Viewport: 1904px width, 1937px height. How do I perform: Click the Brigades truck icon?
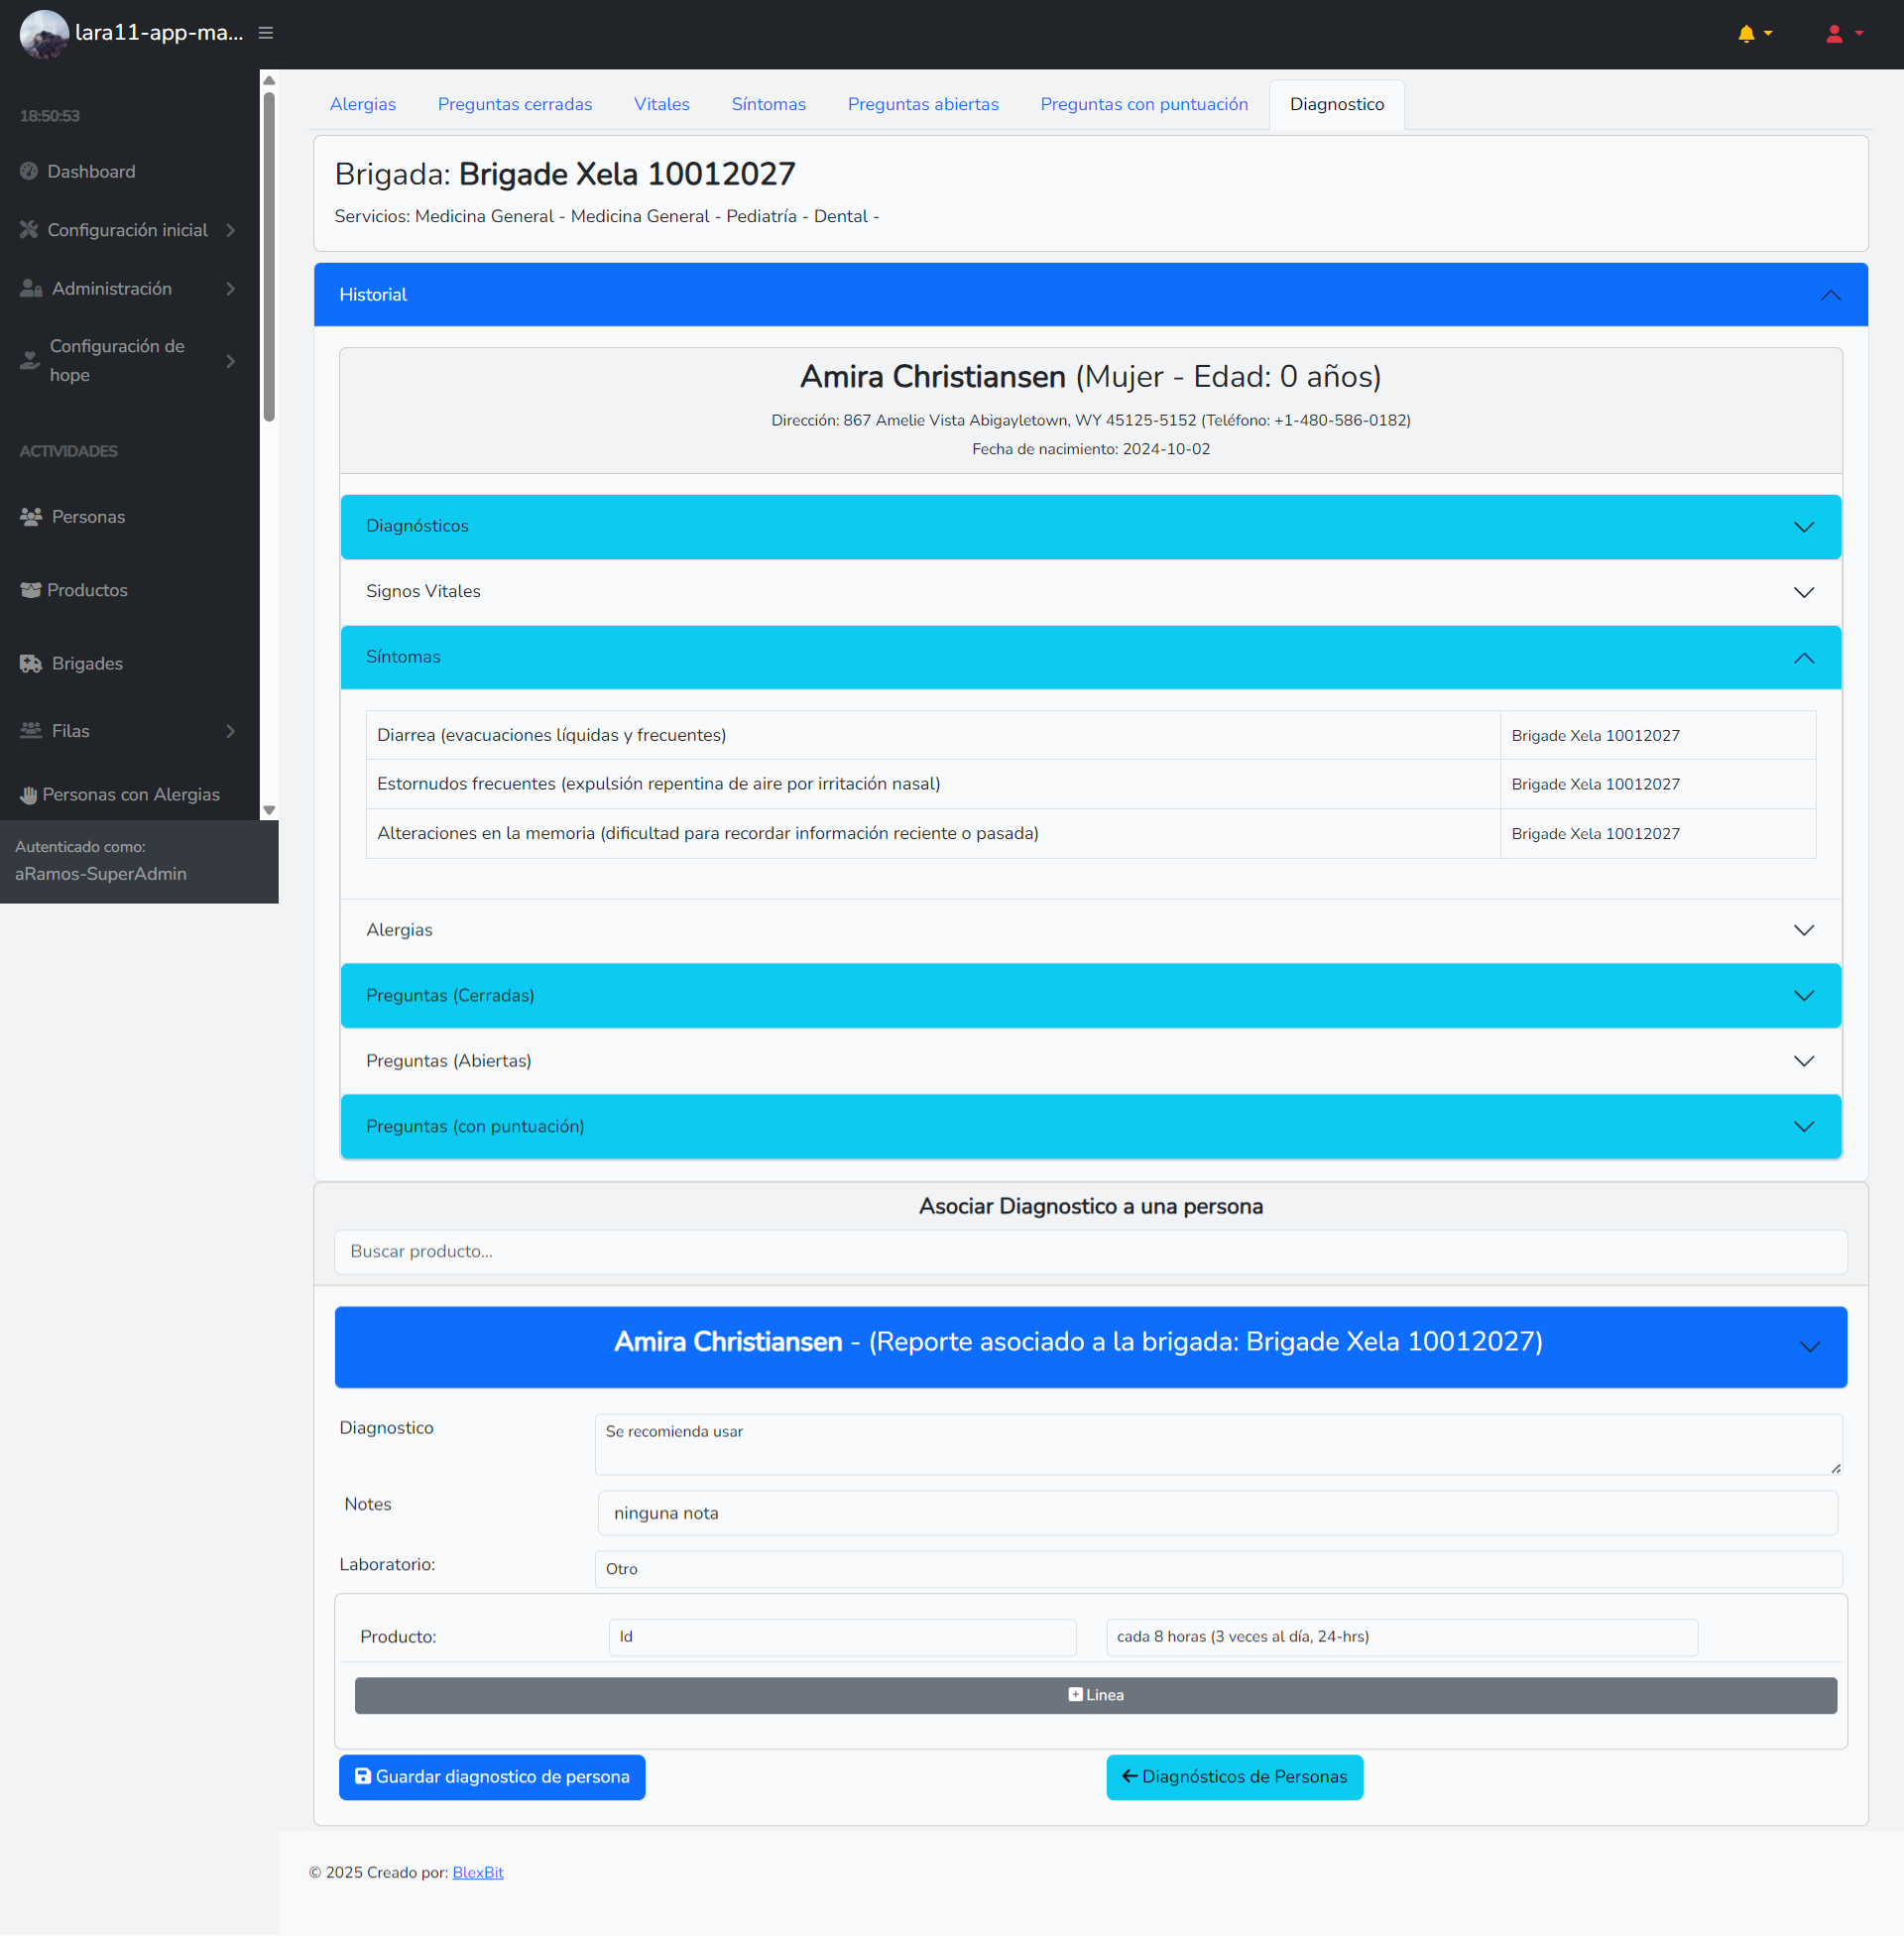[31, 663]
